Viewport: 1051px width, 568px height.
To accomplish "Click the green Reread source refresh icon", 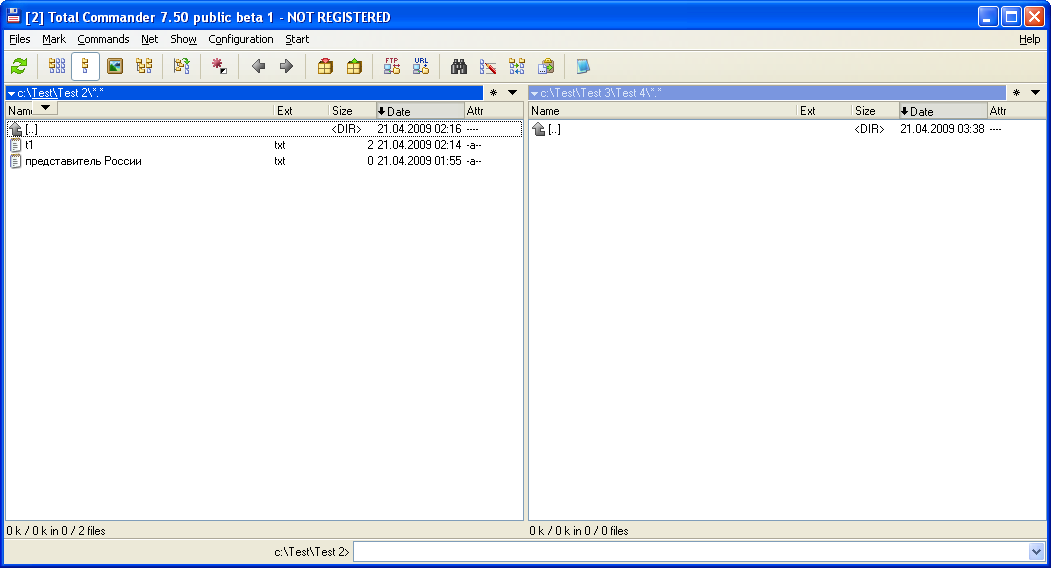I will click(19, 66).
